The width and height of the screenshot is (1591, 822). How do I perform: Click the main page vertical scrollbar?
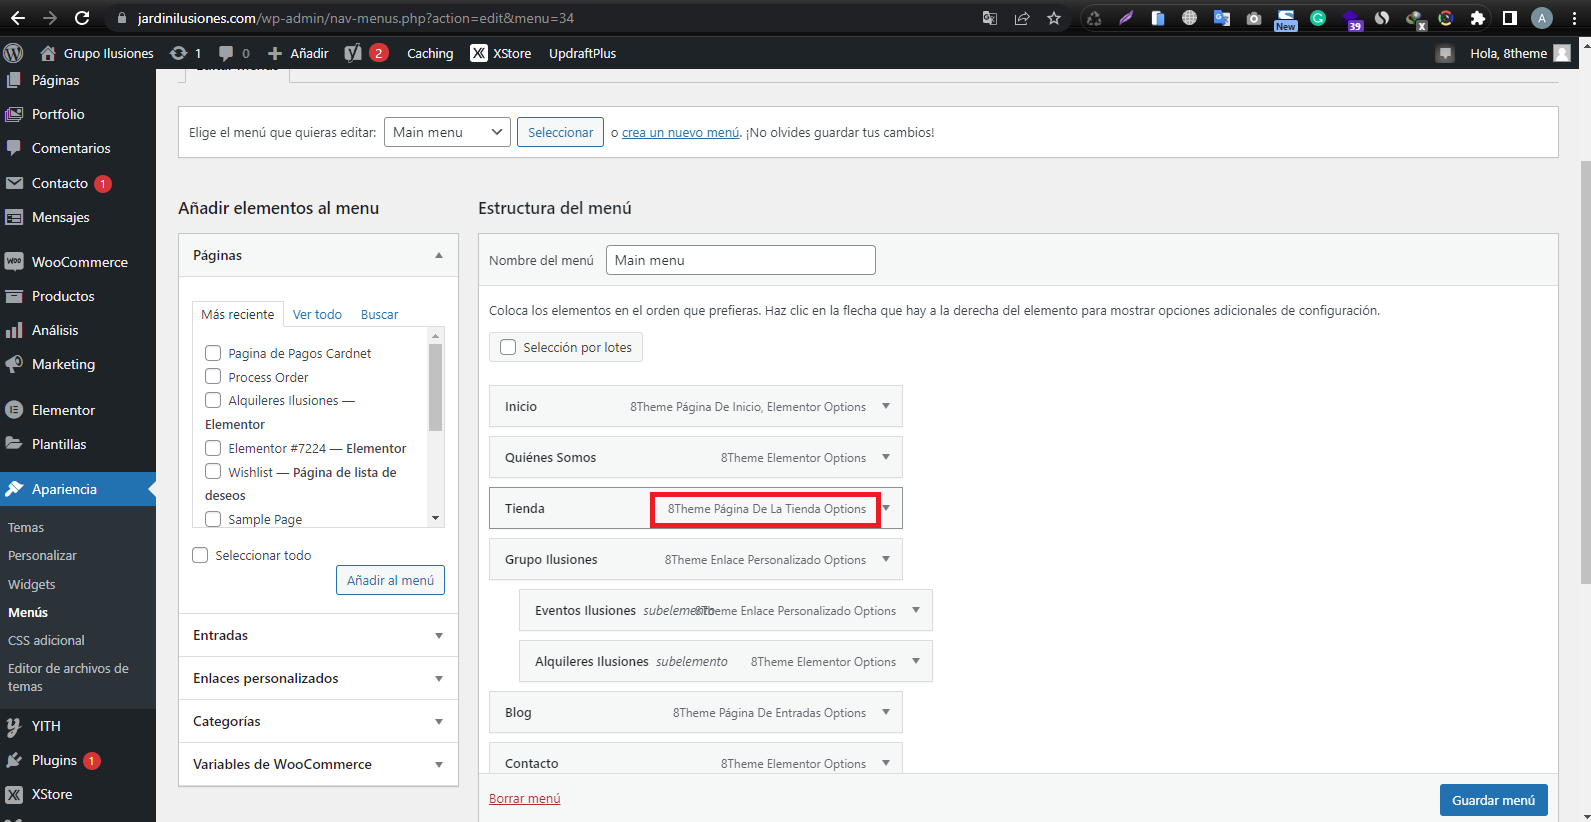1584,370
